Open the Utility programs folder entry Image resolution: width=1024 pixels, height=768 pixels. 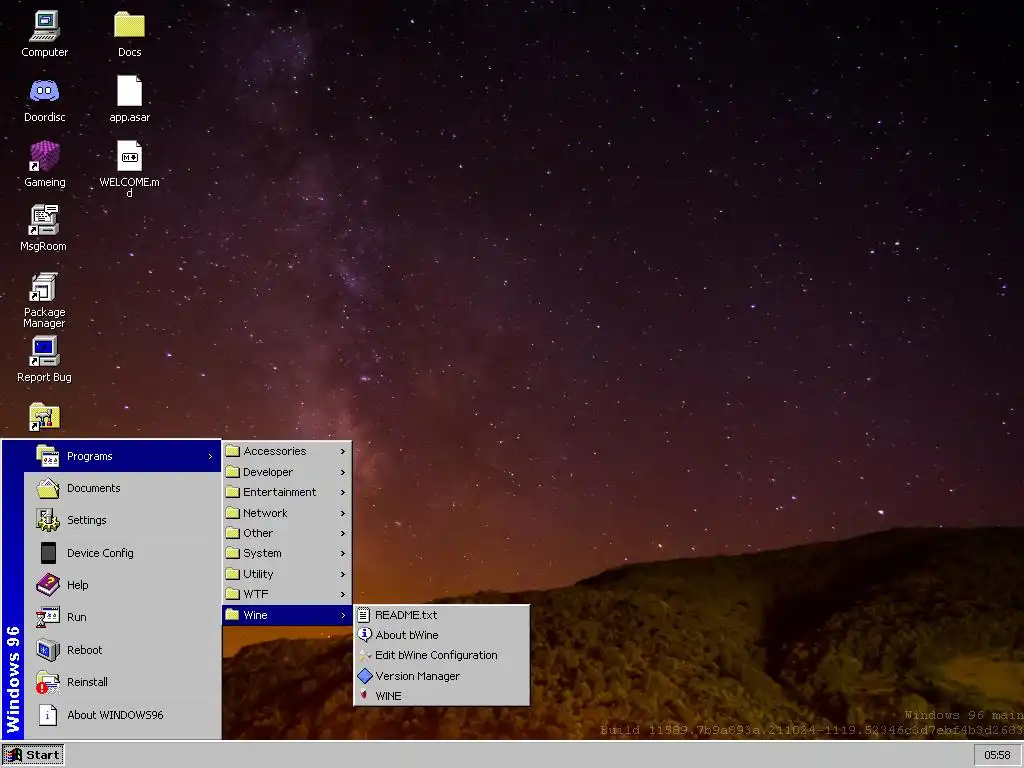(287, 574)
